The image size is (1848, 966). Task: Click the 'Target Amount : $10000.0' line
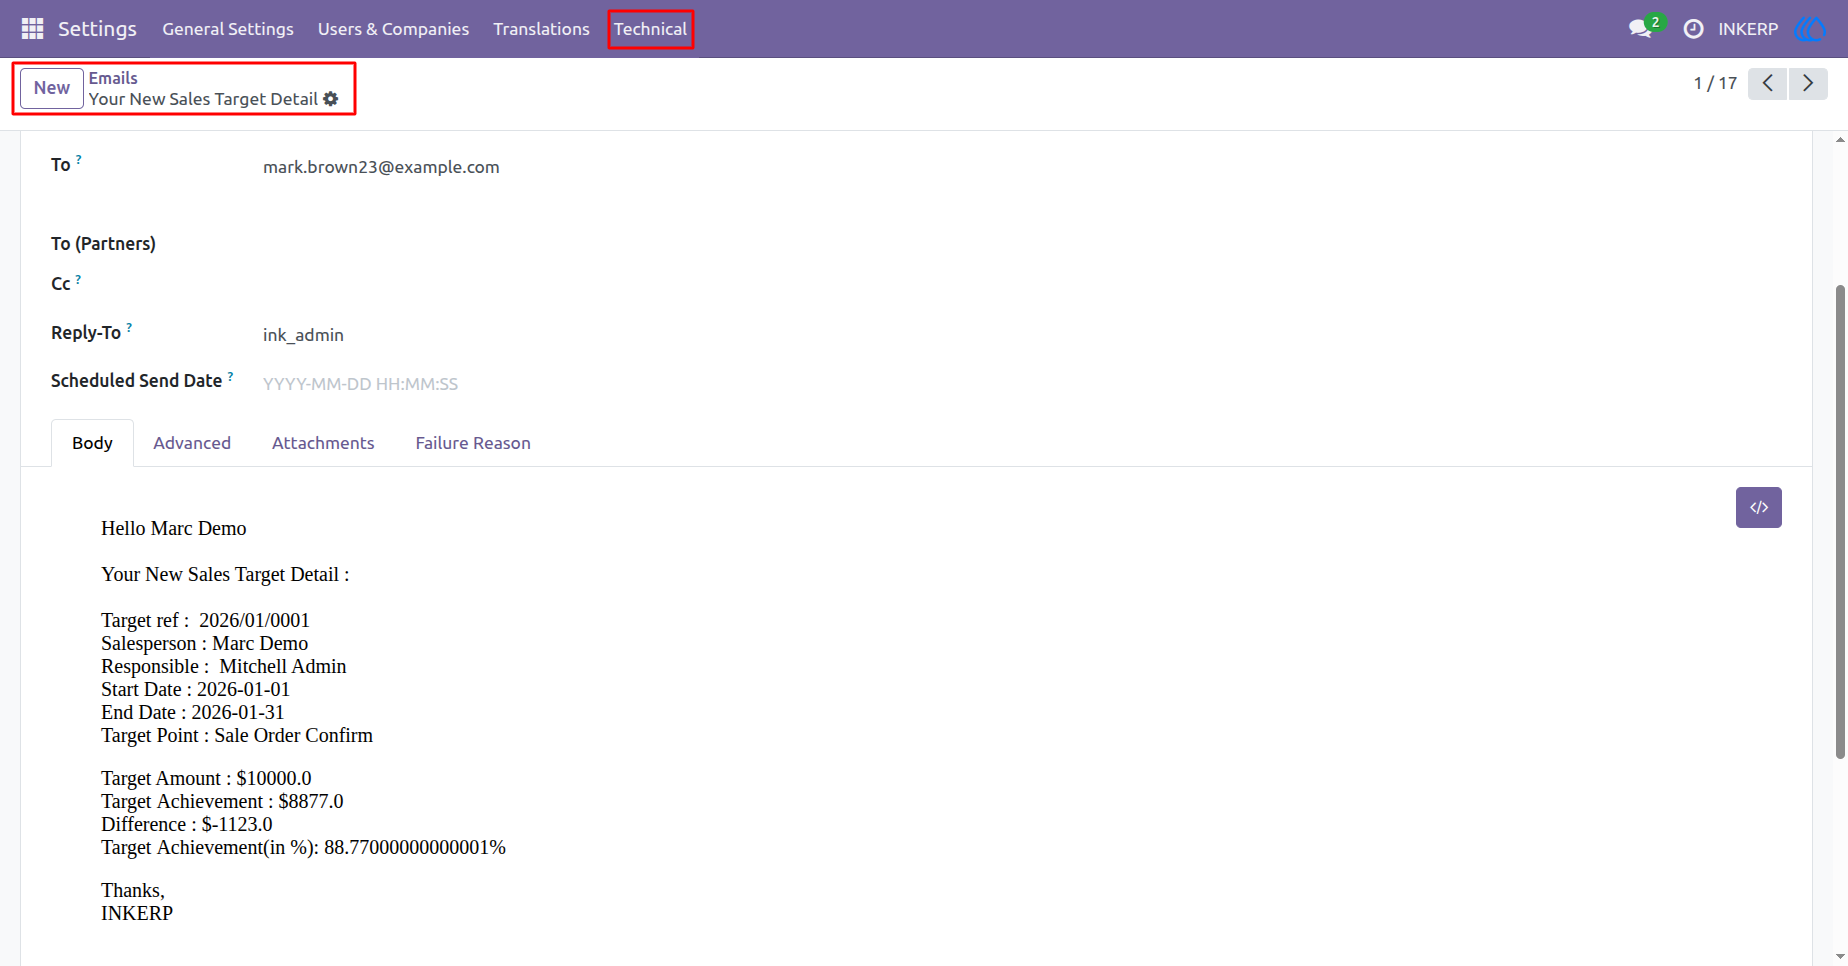tap(206, 778)
